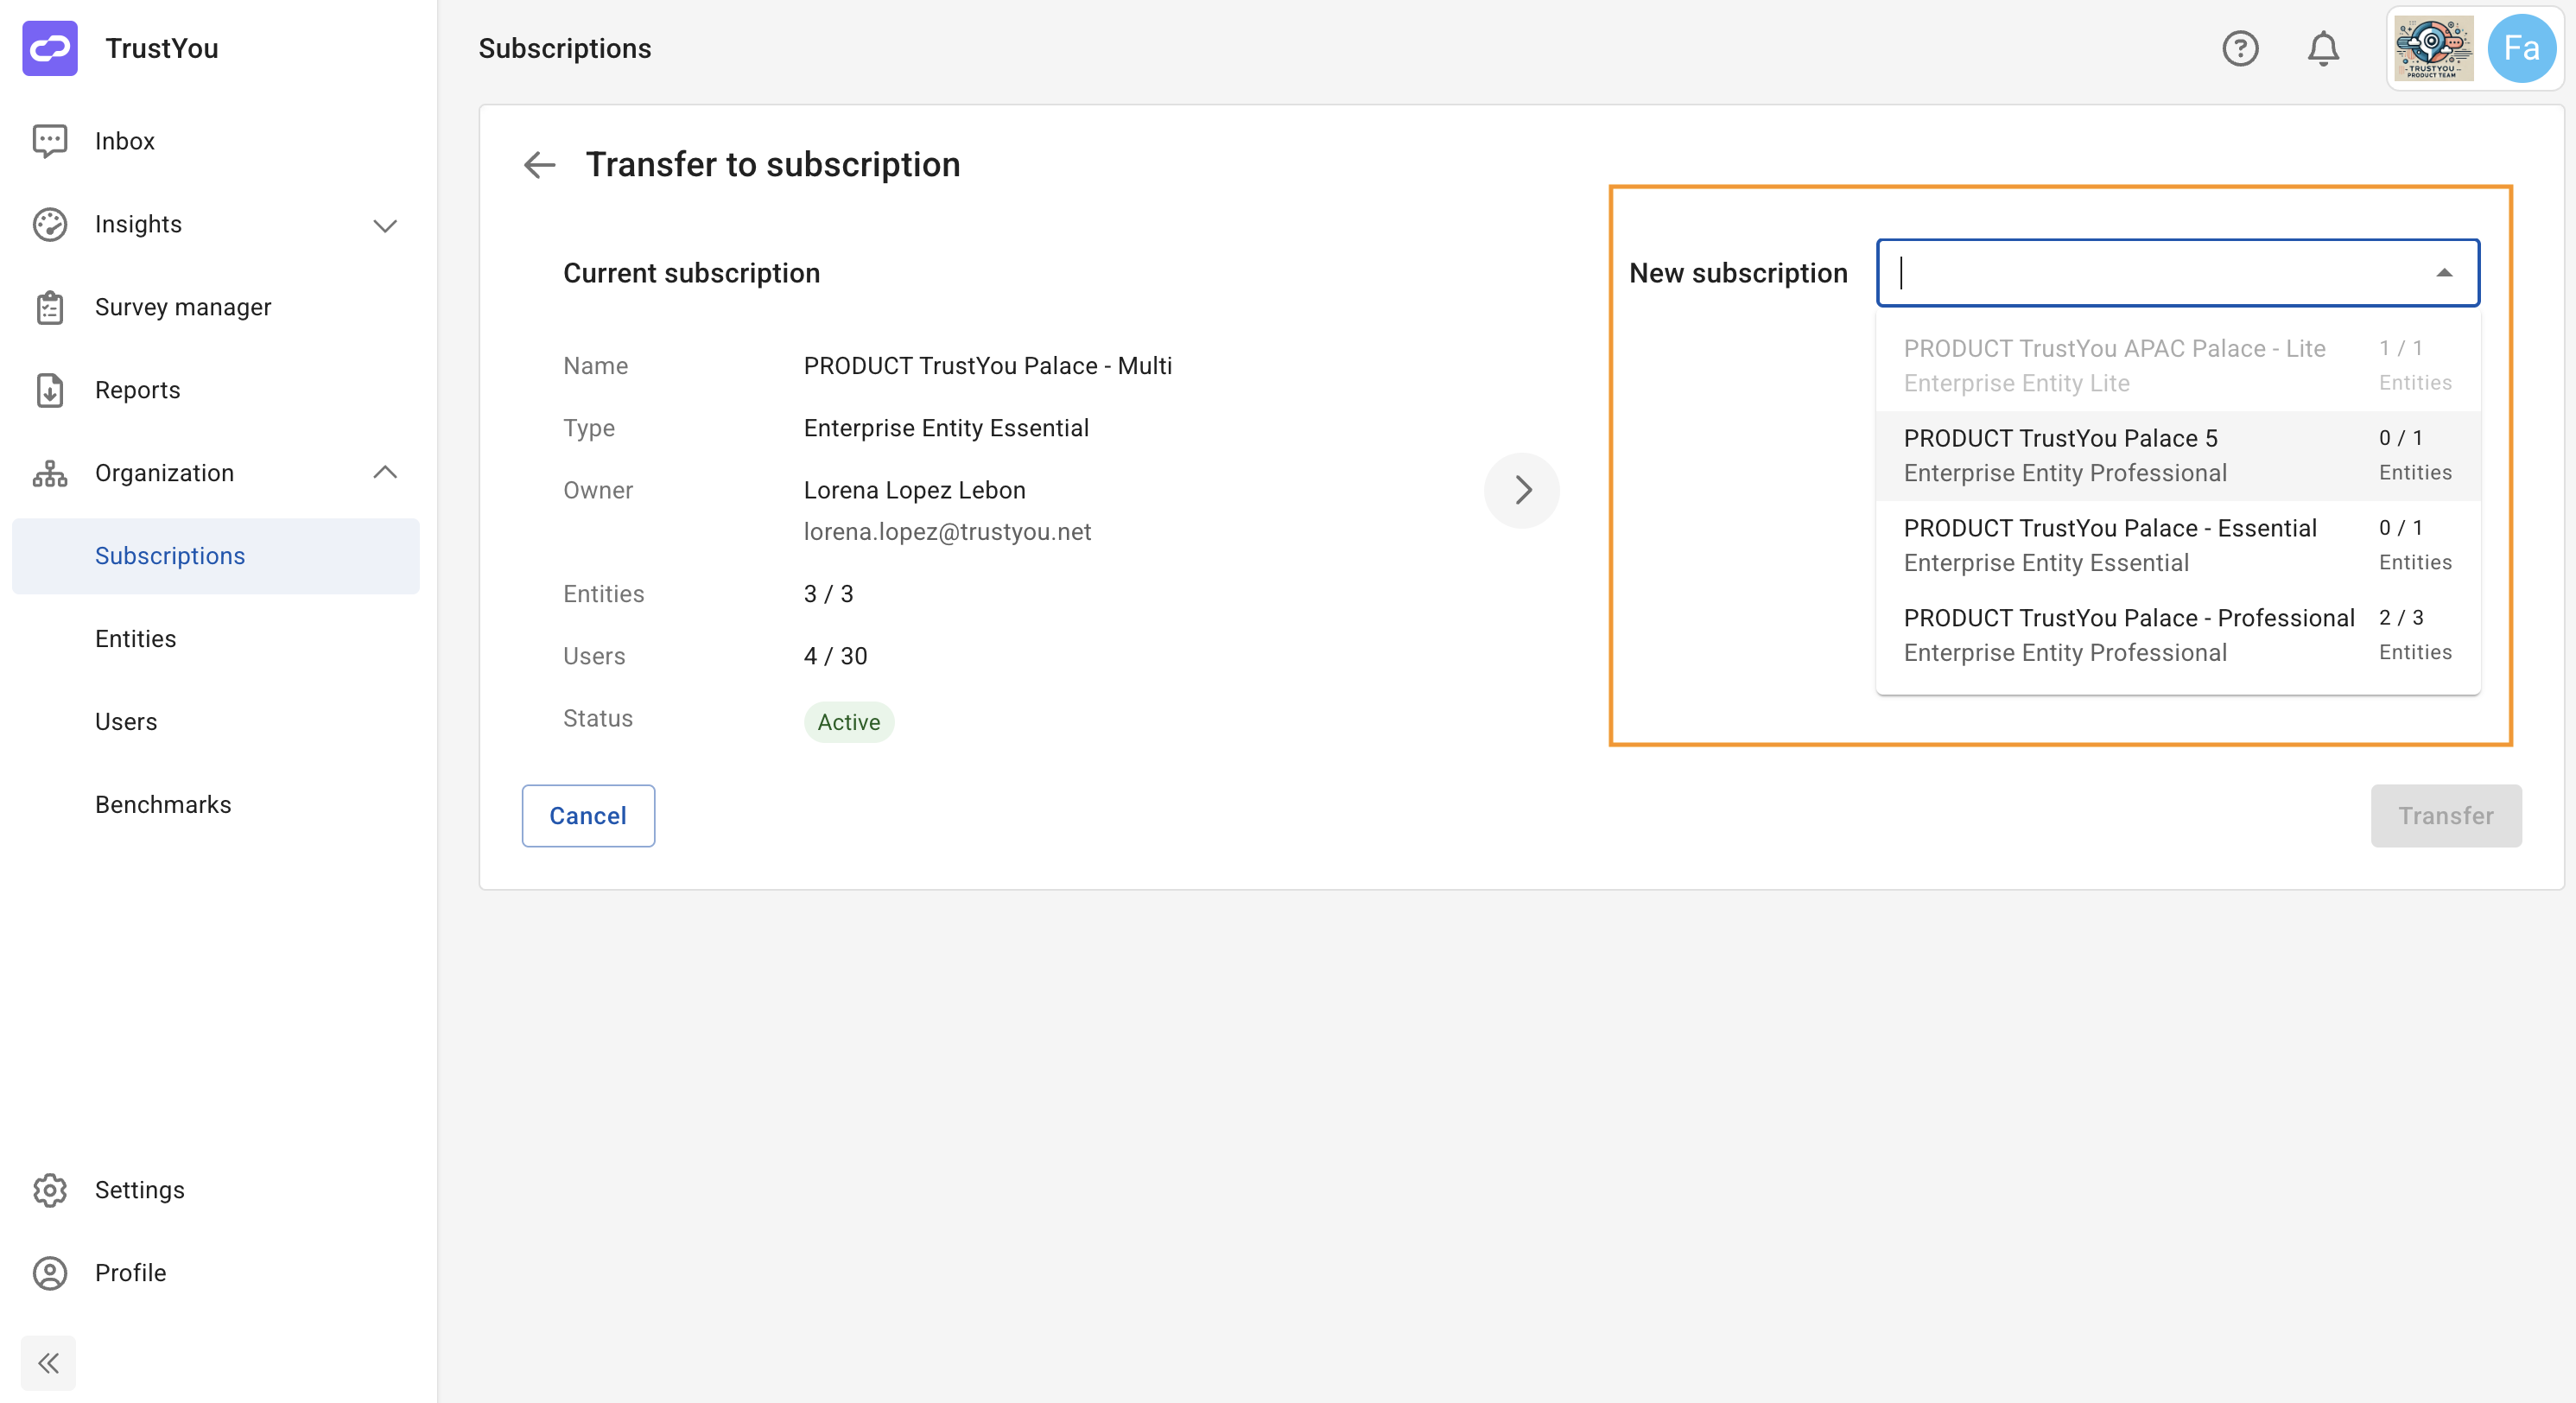The height and width of the screenshot is (1403, 2576).
Task: Click the Enterprise Entity Essential type value
Action: click(x=946, y=428)
